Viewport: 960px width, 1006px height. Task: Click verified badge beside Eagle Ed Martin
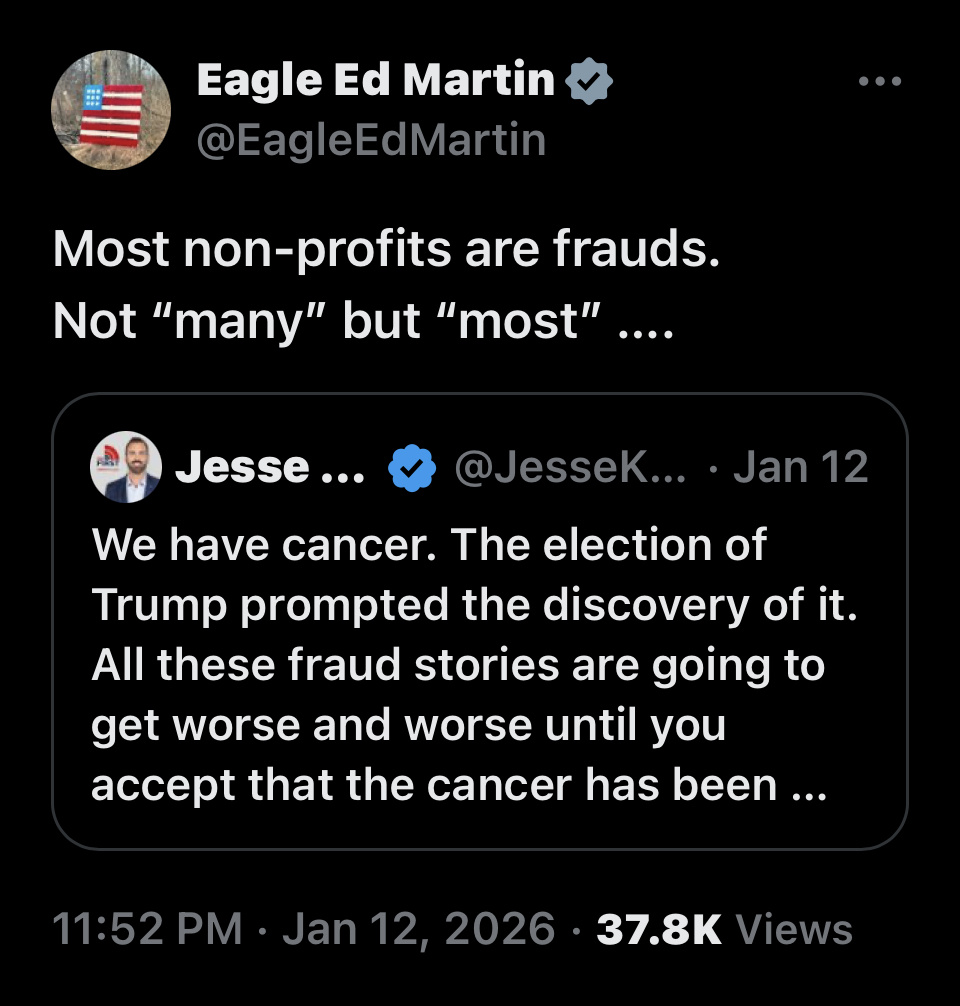click(590, 80)
